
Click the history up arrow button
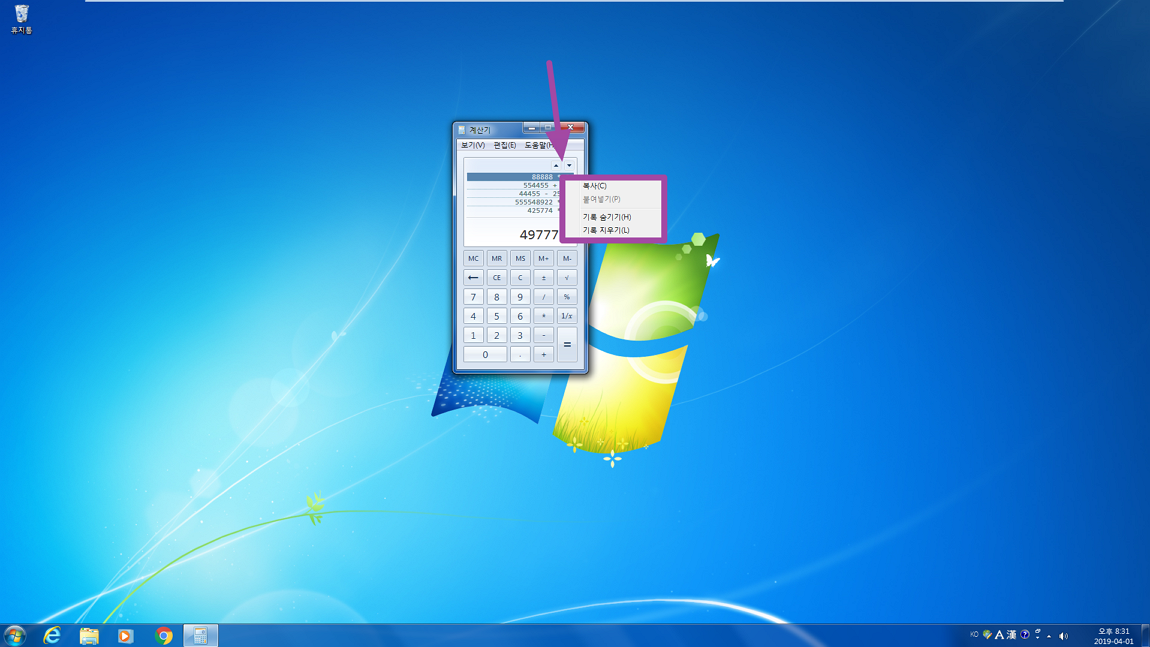556,166
